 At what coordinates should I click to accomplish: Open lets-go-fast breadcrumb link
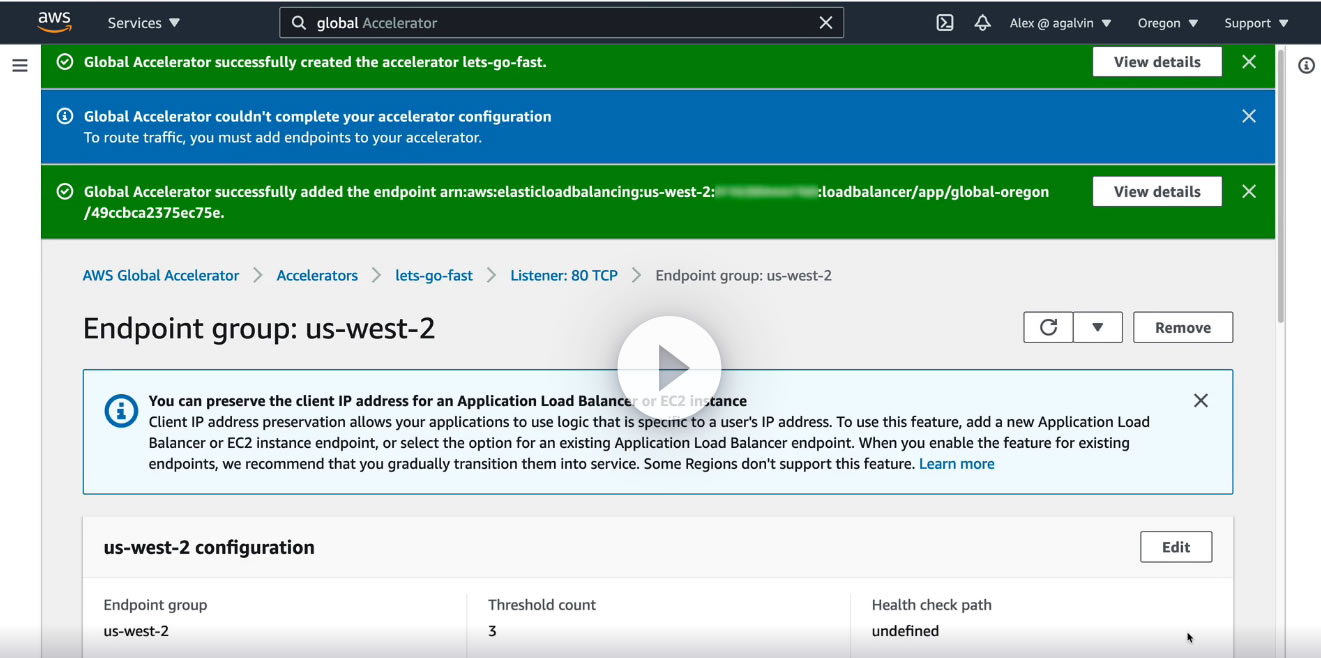click(x=434, y=275)
